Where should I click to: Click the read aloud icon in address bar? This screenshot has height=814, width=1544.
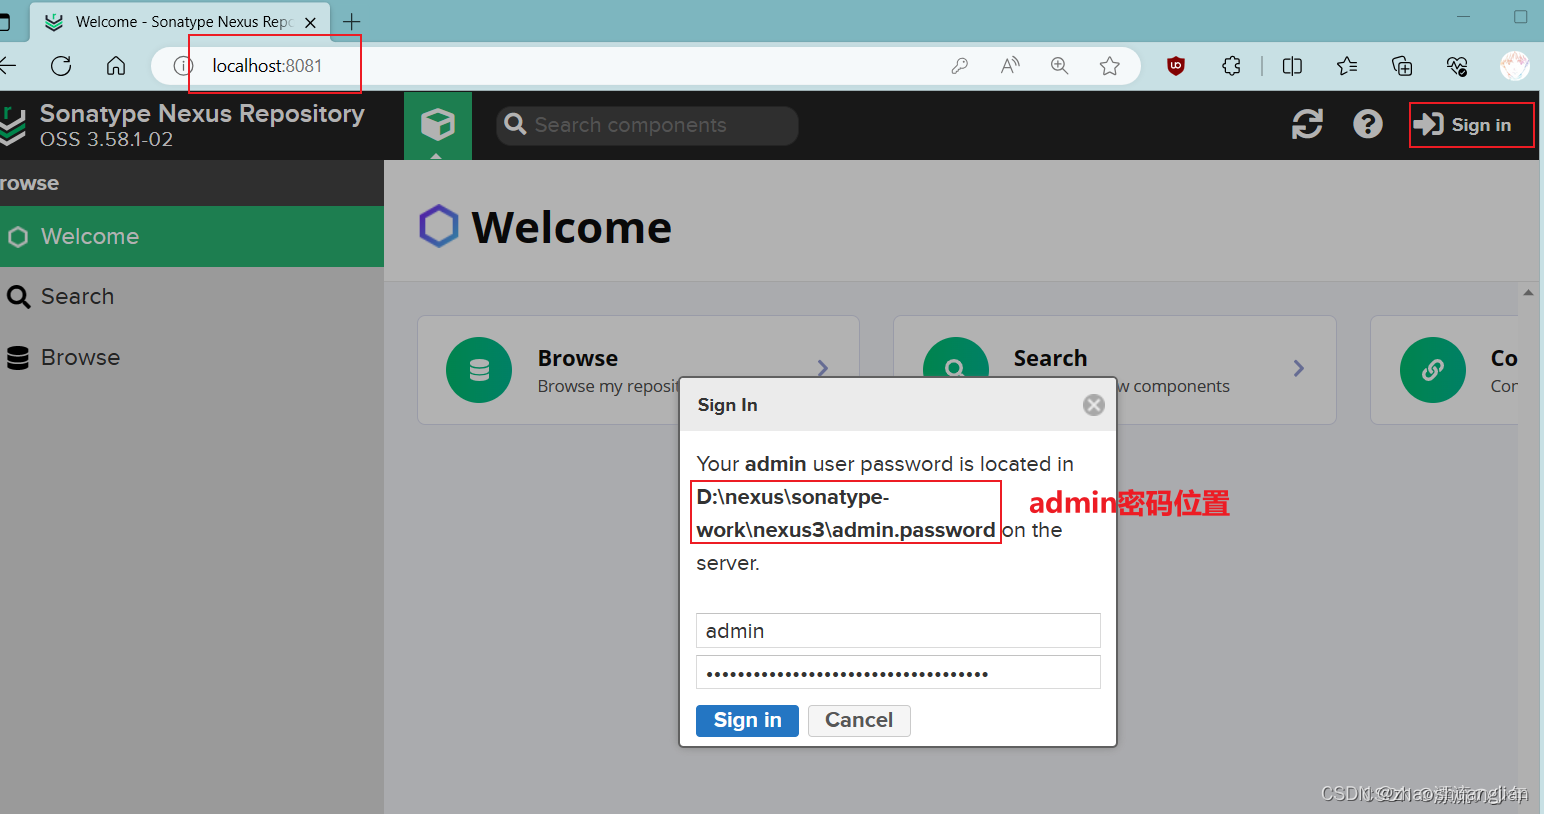coord(1010,66)
